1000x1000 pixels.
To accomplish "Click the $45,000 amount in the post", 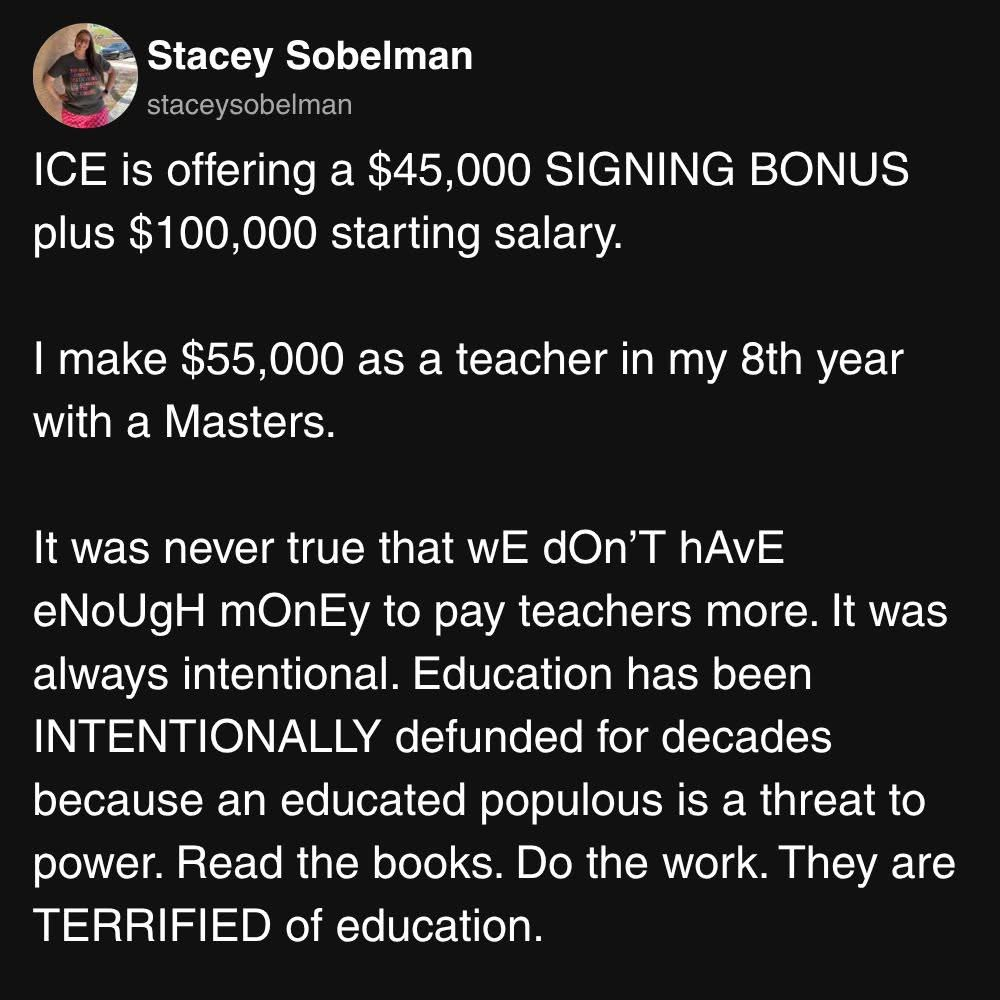I will click(x=445, y=171).
